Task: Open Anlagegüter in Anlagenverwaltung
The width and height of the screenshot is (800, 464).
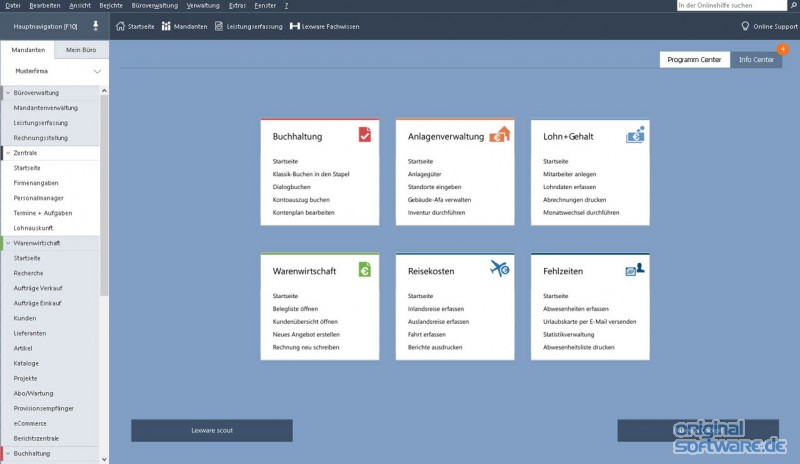Action: point(424,174)
